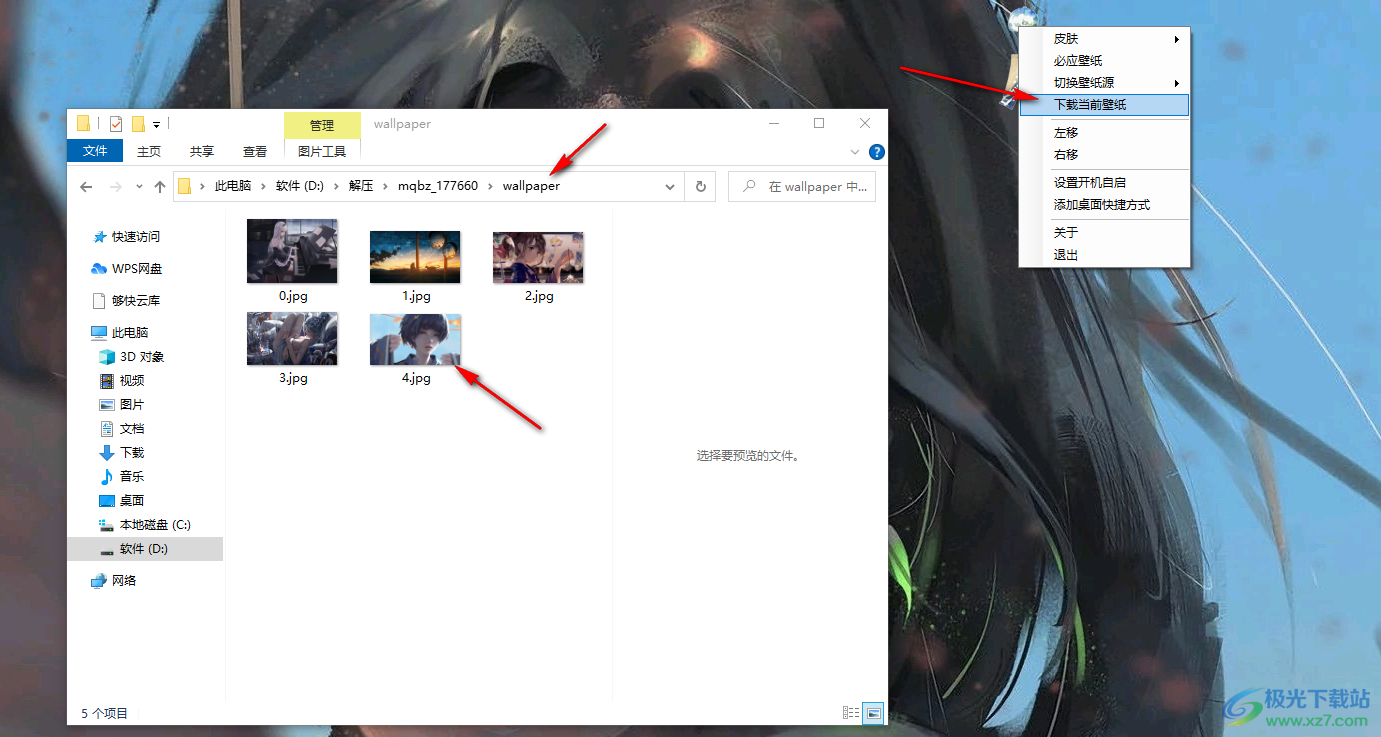The image size is (1381, 737).
Task: Go forward with the forward arrow
Action: click(x=116, y=187)
